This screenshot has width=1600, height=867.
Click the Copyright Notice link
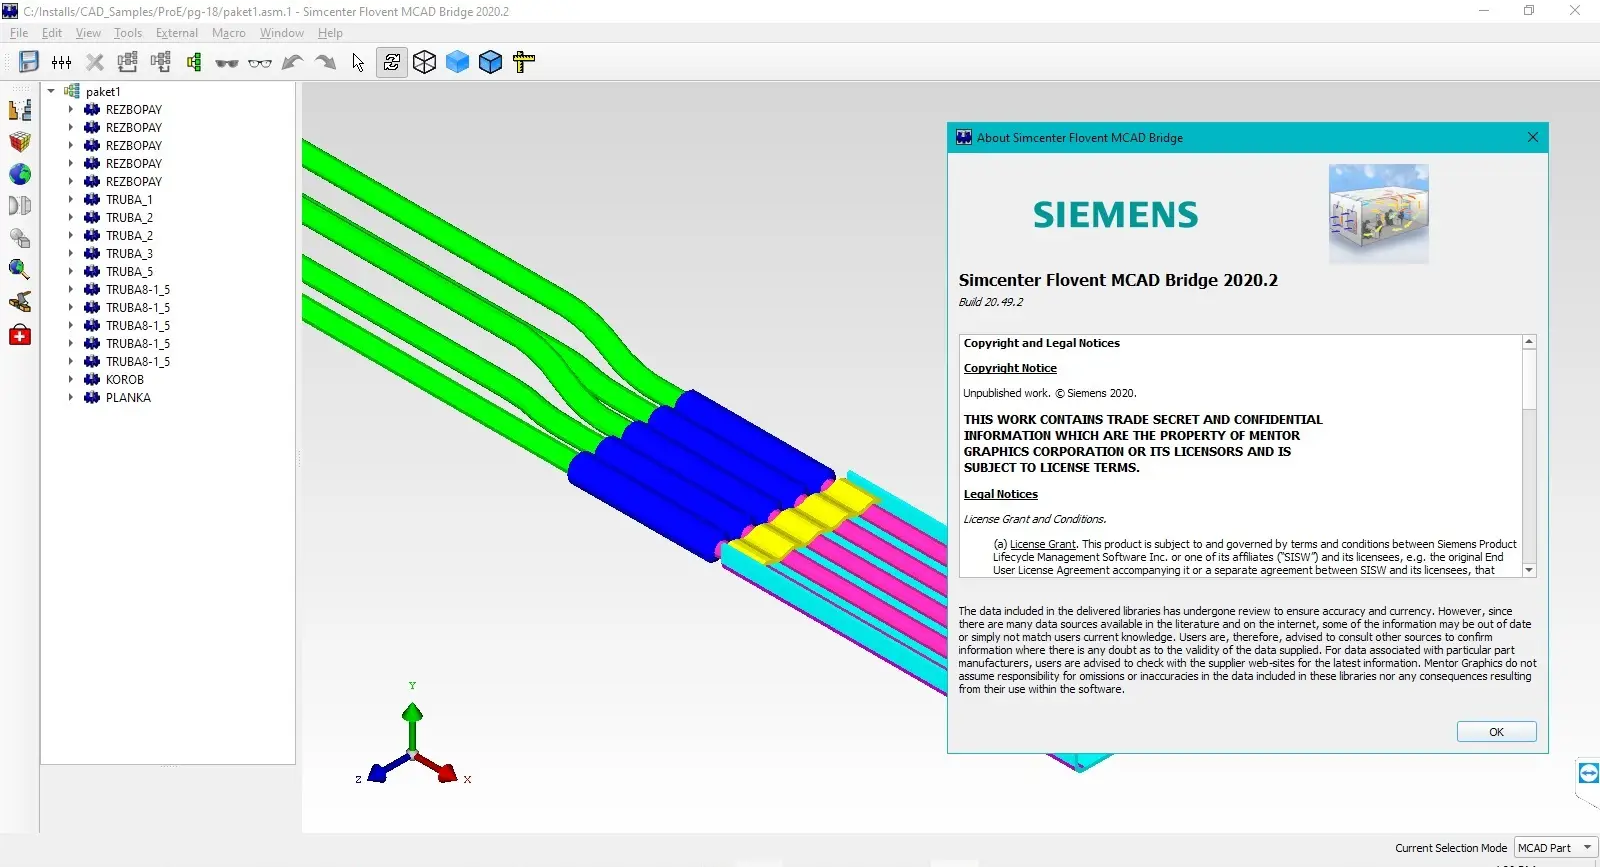[x=1010, y=368]
